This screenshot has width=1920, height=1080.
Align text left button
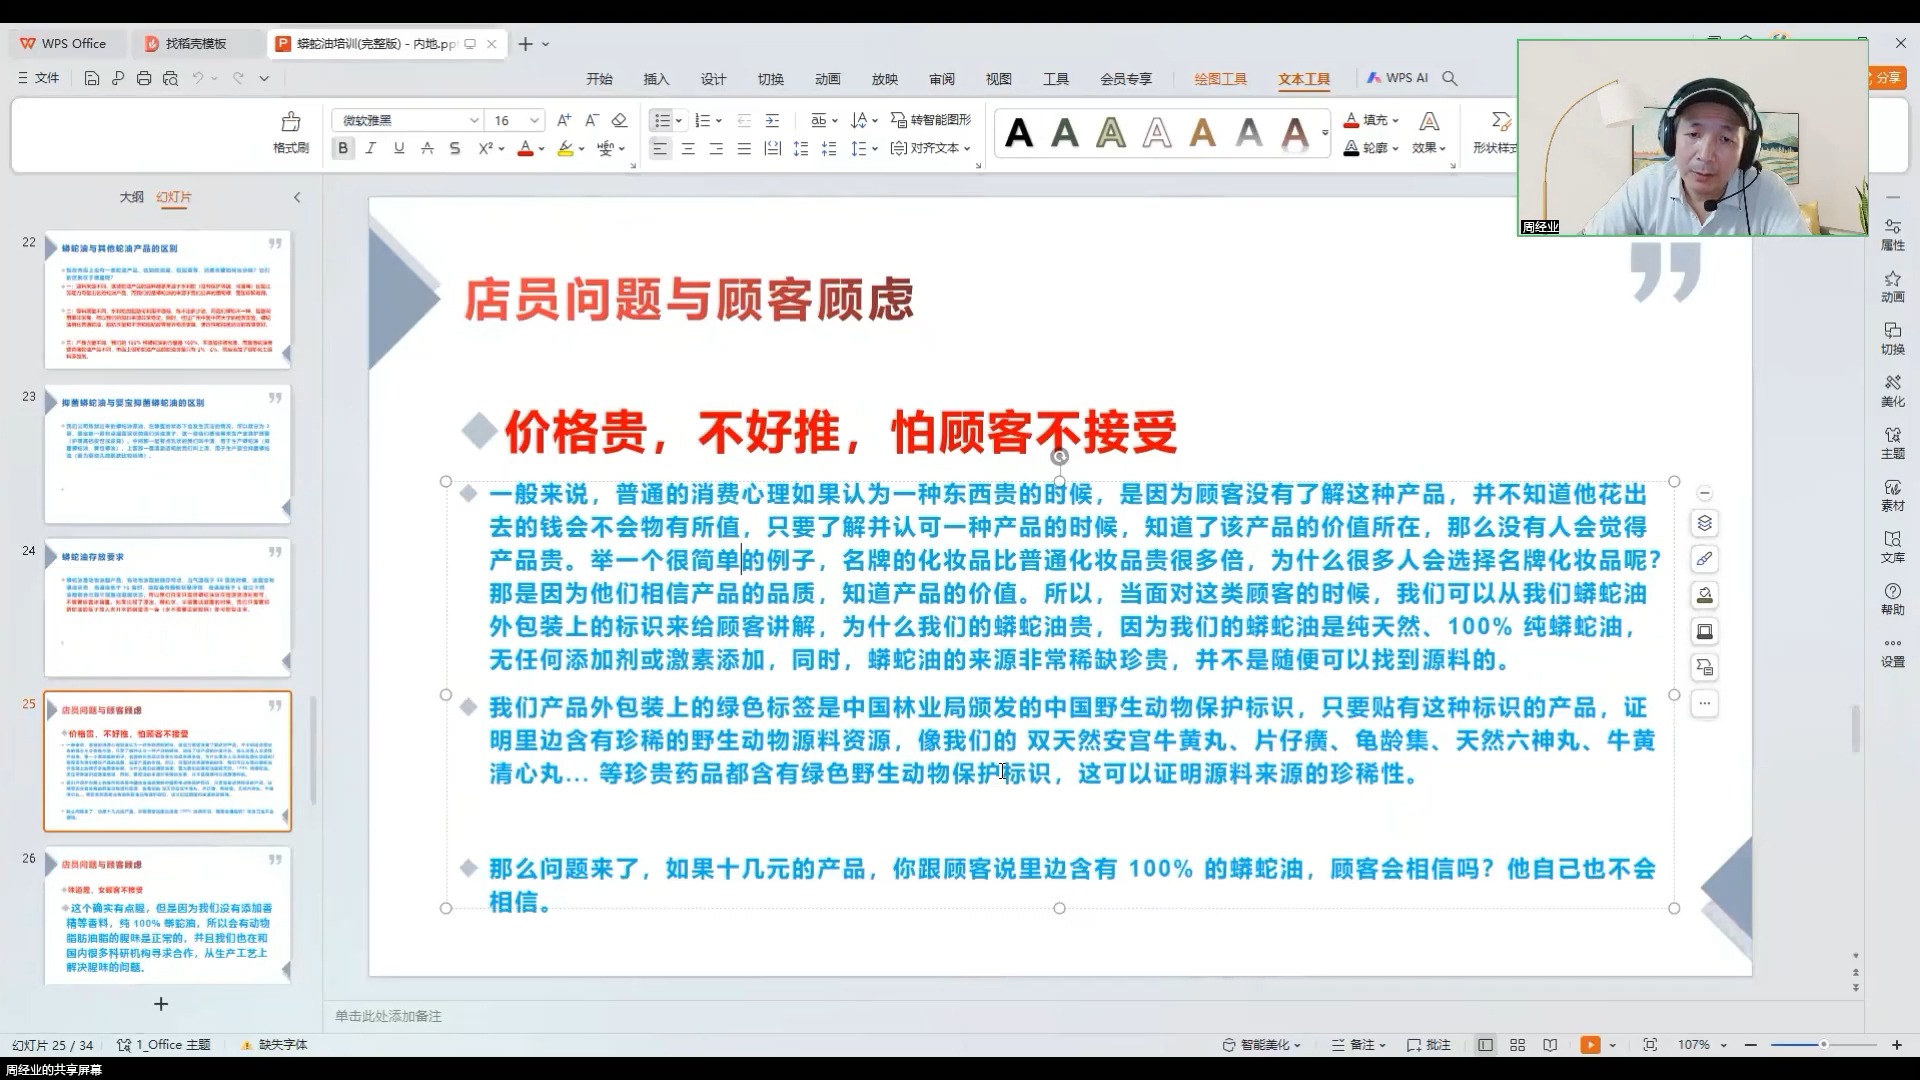click(660, 148)
